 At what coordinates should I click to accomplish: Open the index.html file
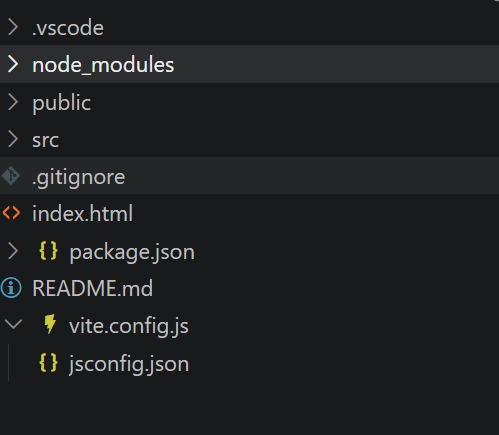pyautogui.click(x=82, y=213)
